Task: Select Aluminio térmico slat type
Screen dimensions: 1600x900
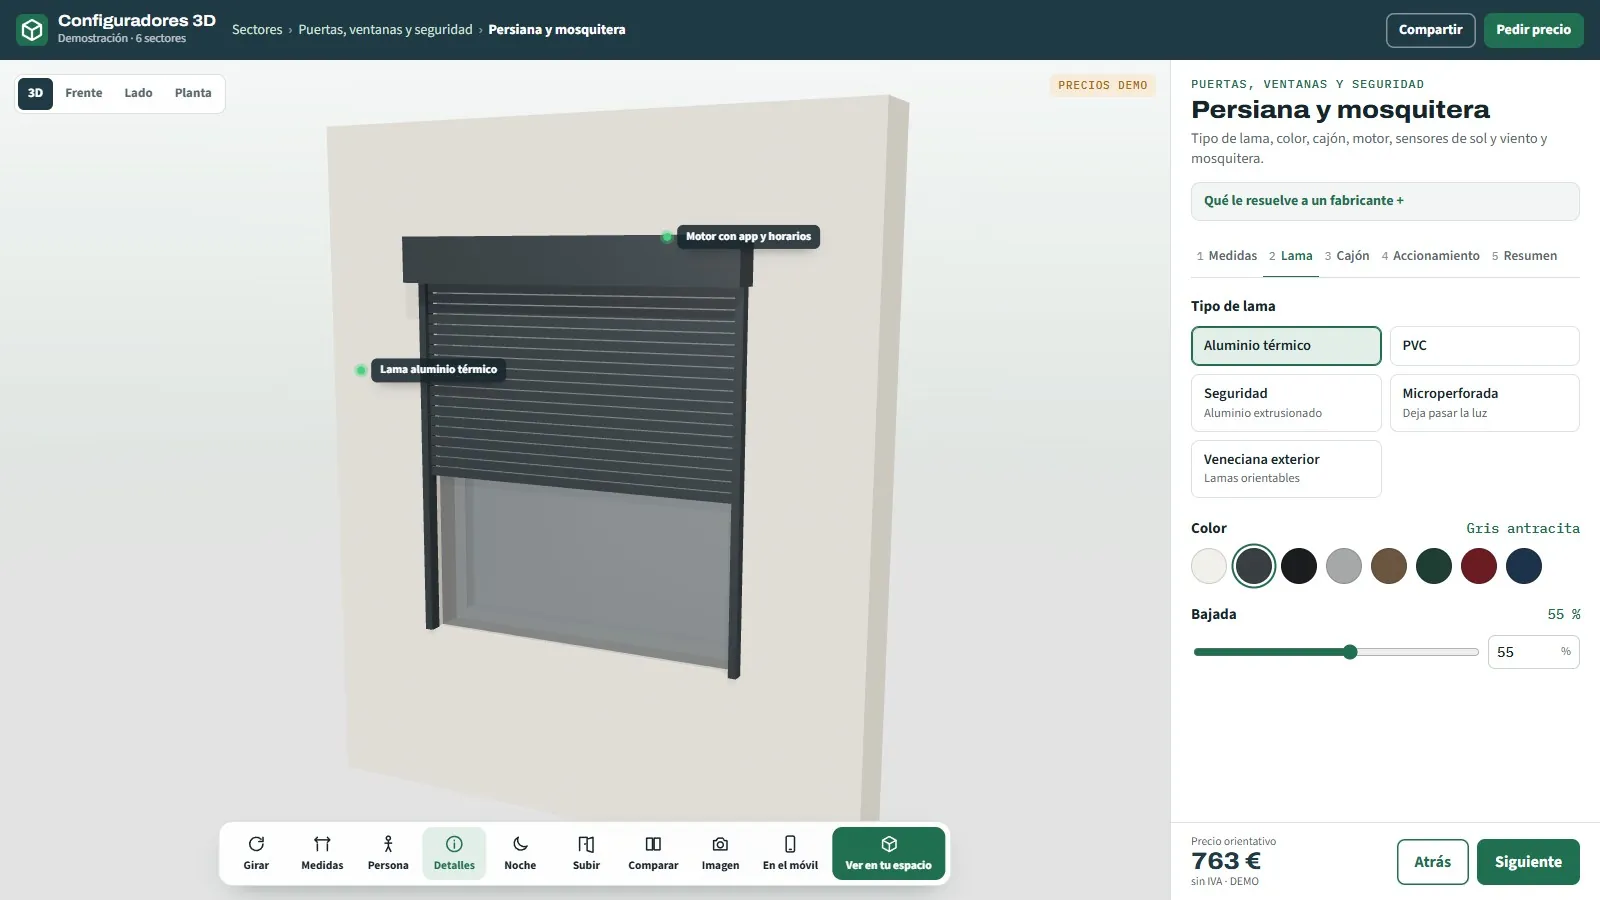Action: pyautogui.click(x=1286, y=346)
